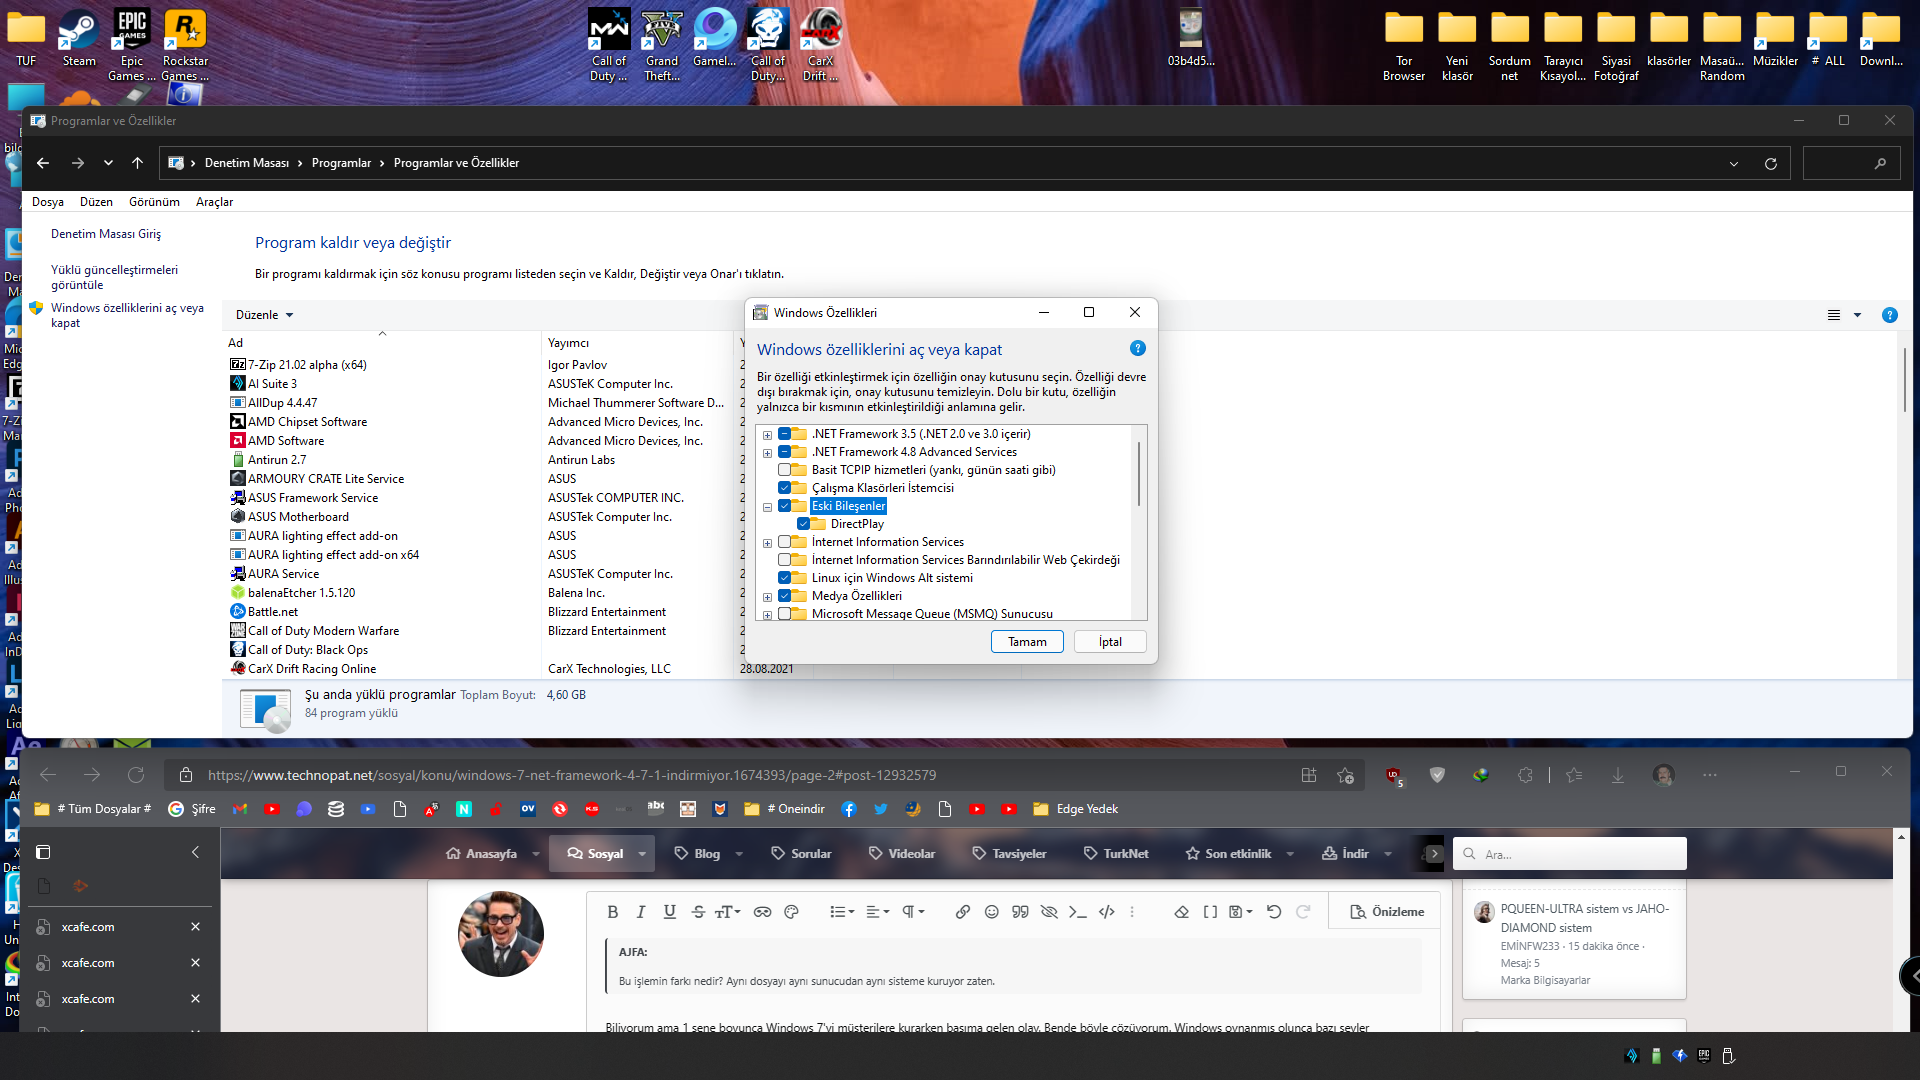Open the emoji smiley picker
Viewport: 1920px width, 1080px height.
991,912
